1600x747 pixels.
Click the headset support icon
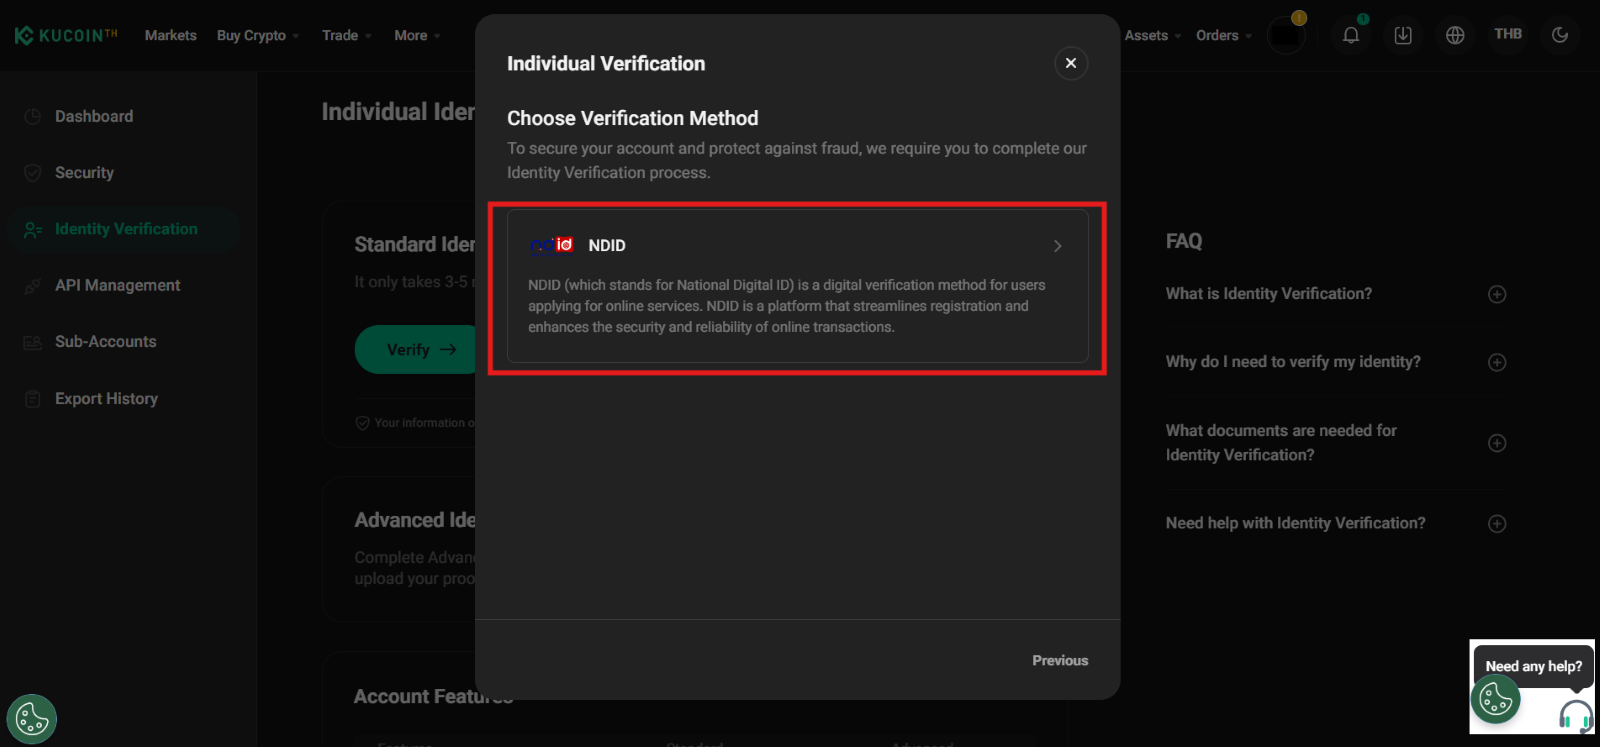[x=1575, y=716]
